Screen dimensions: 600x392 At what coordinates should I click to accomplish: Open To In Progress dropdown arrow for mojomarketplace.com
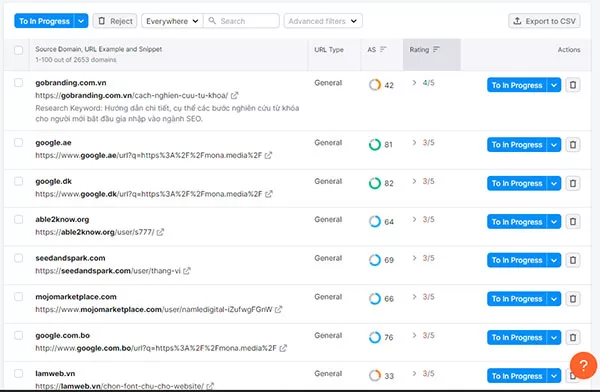pos(554,299)
